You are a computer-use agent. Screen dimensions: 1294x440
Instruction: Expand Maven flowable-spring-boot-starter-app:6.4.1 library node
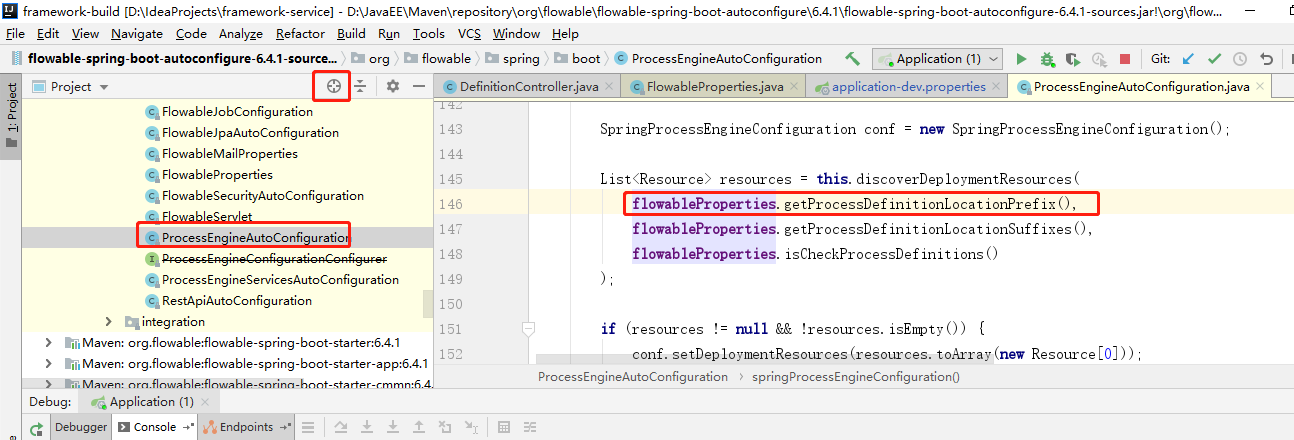pos(49,364)
